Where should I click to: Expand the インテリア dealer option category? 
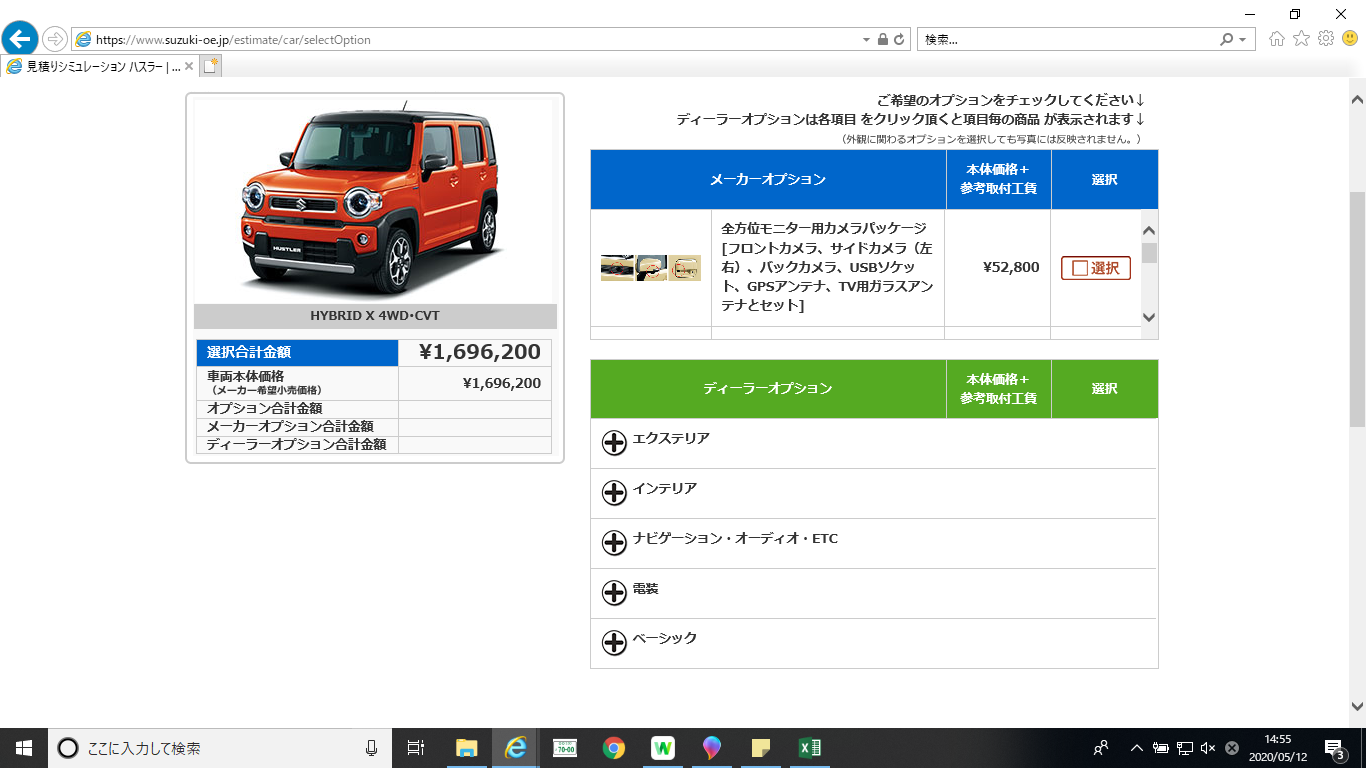coord(614,493)
